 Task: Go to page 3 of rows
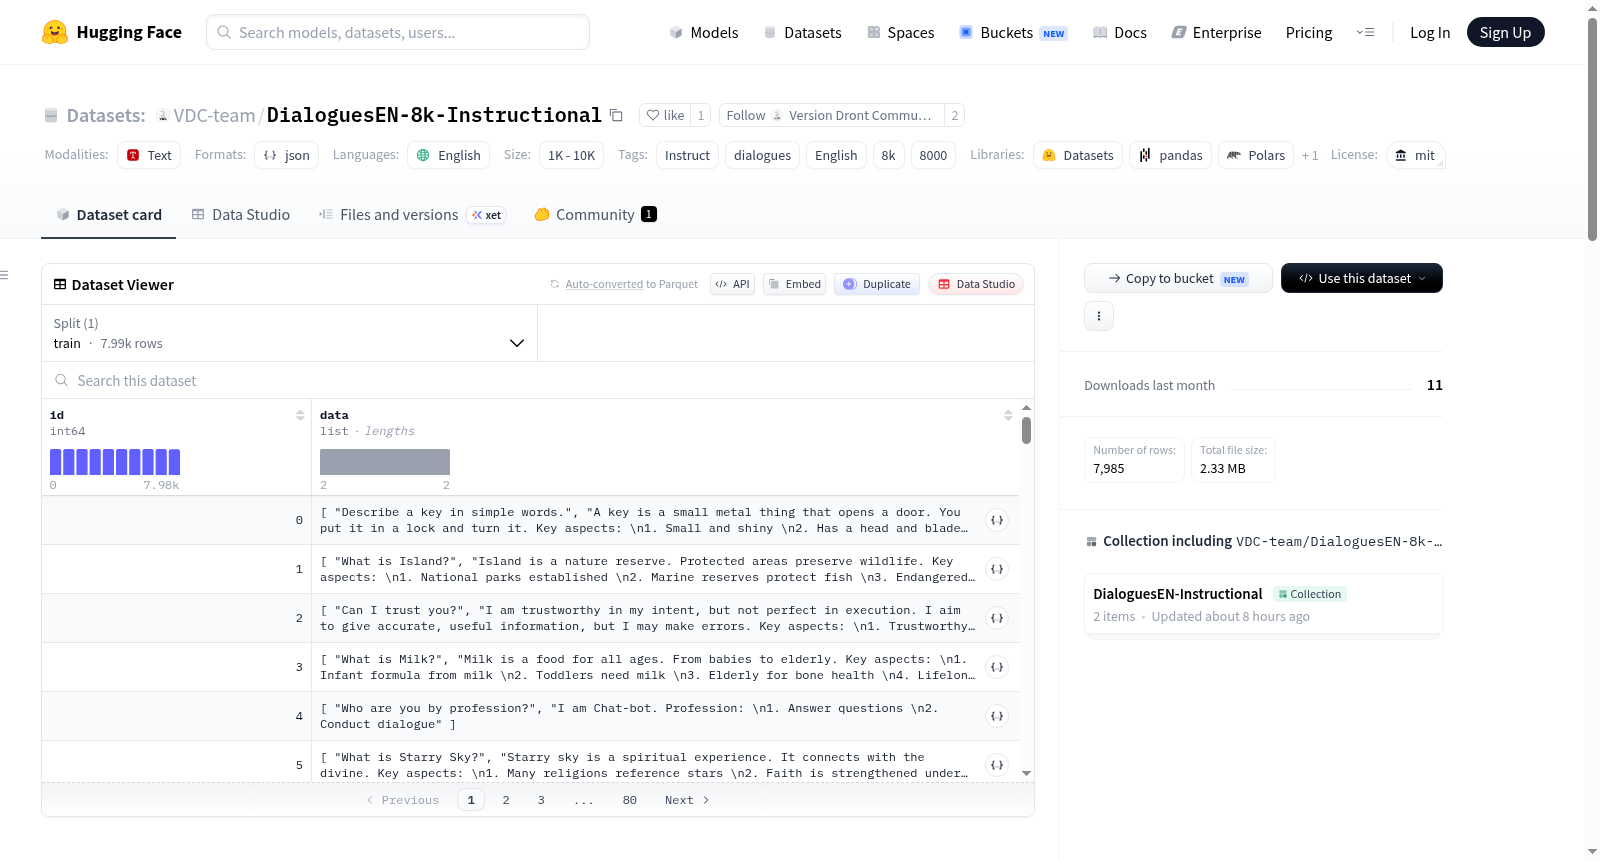coord(541,800)
